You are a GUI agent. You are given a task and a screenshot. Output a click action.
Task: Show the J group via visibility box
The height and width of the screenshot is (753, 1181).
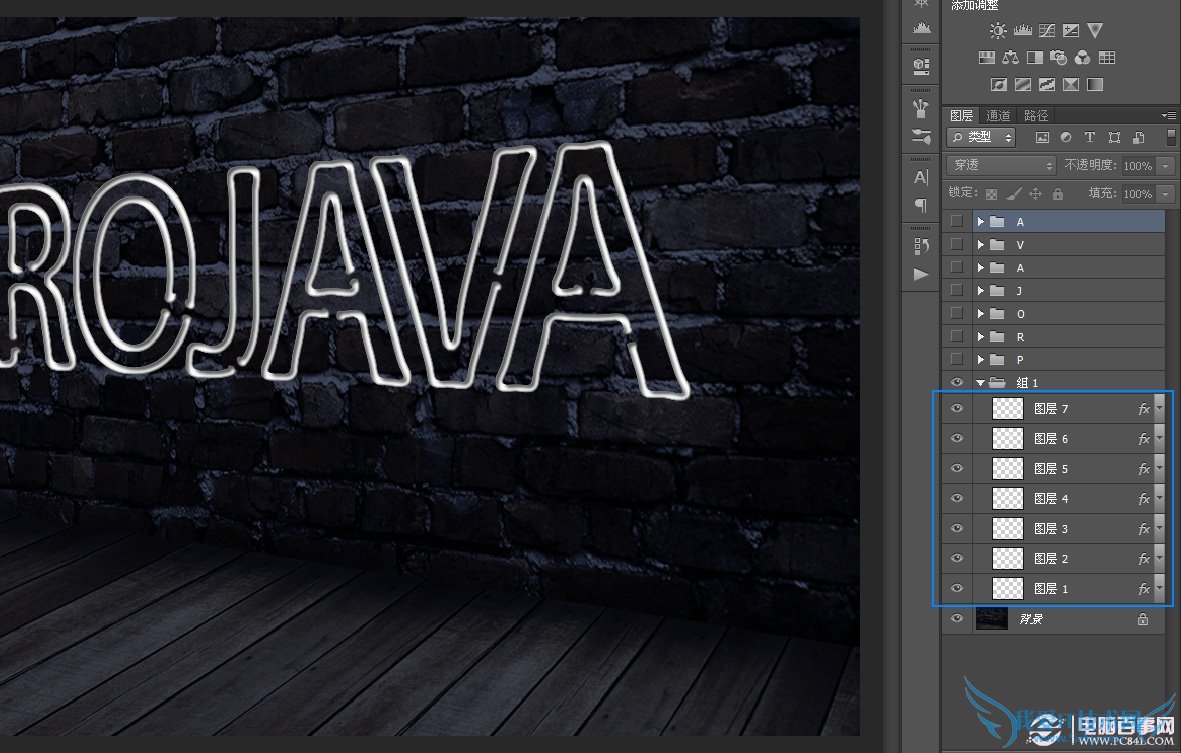957,290
